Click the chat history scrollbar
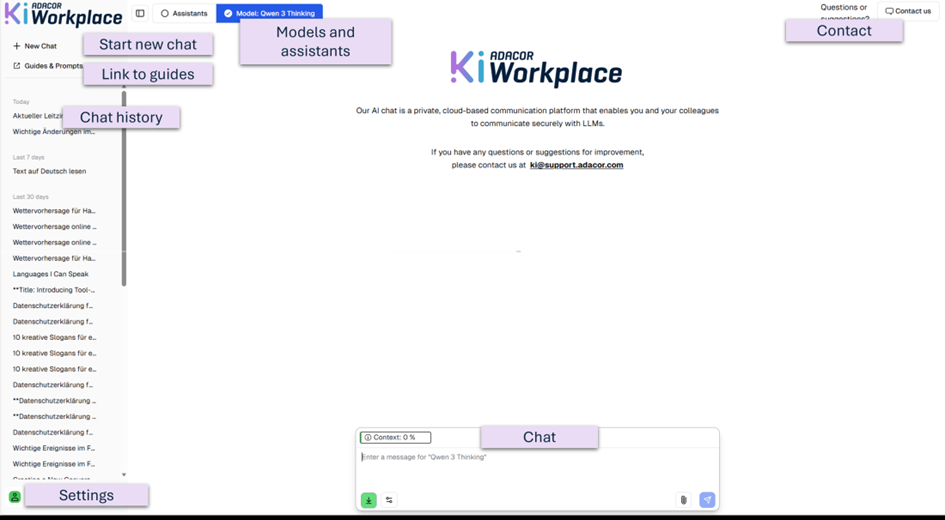945x520 pixels. pos(124,188)
